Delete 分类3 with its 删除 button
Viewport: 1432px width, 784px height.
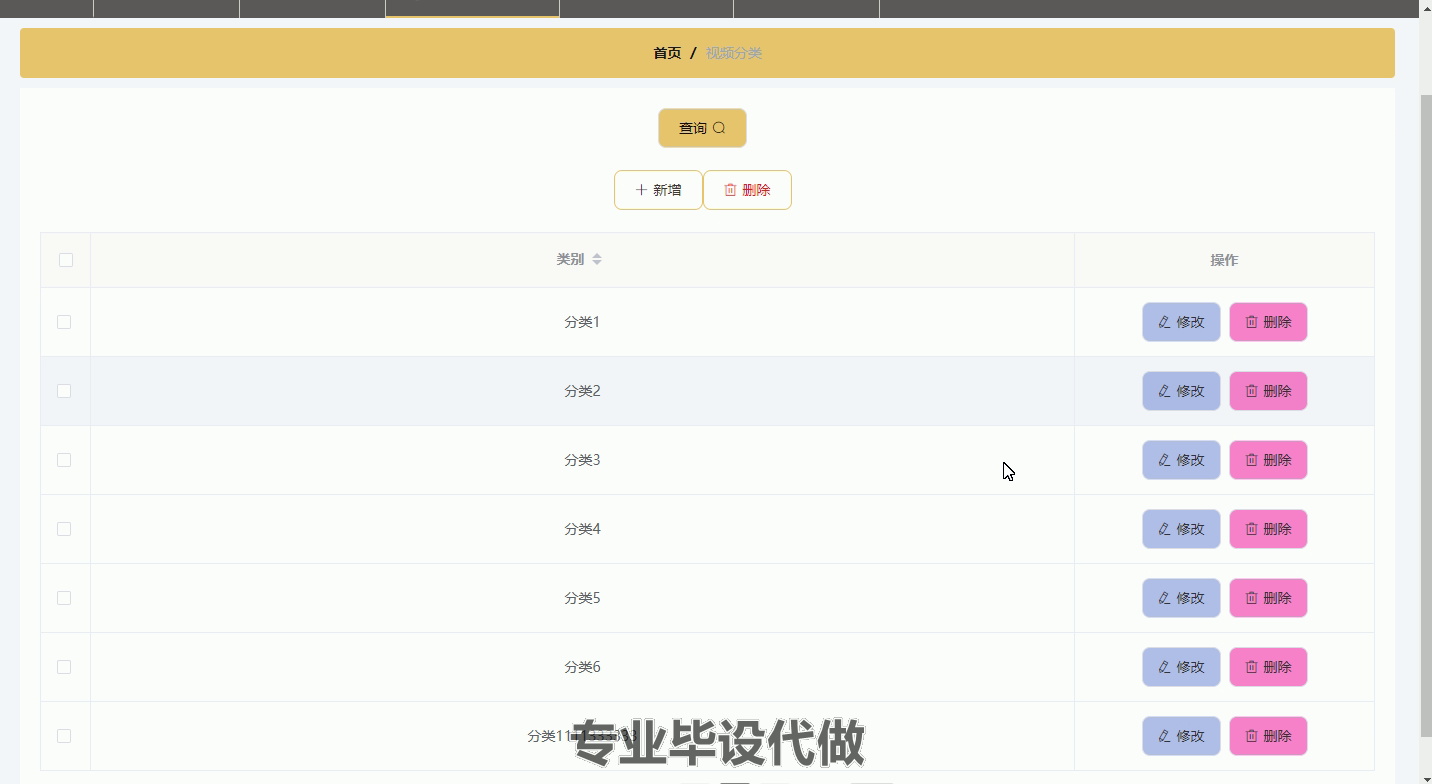pyautogui.click(x=1268, y=460)
